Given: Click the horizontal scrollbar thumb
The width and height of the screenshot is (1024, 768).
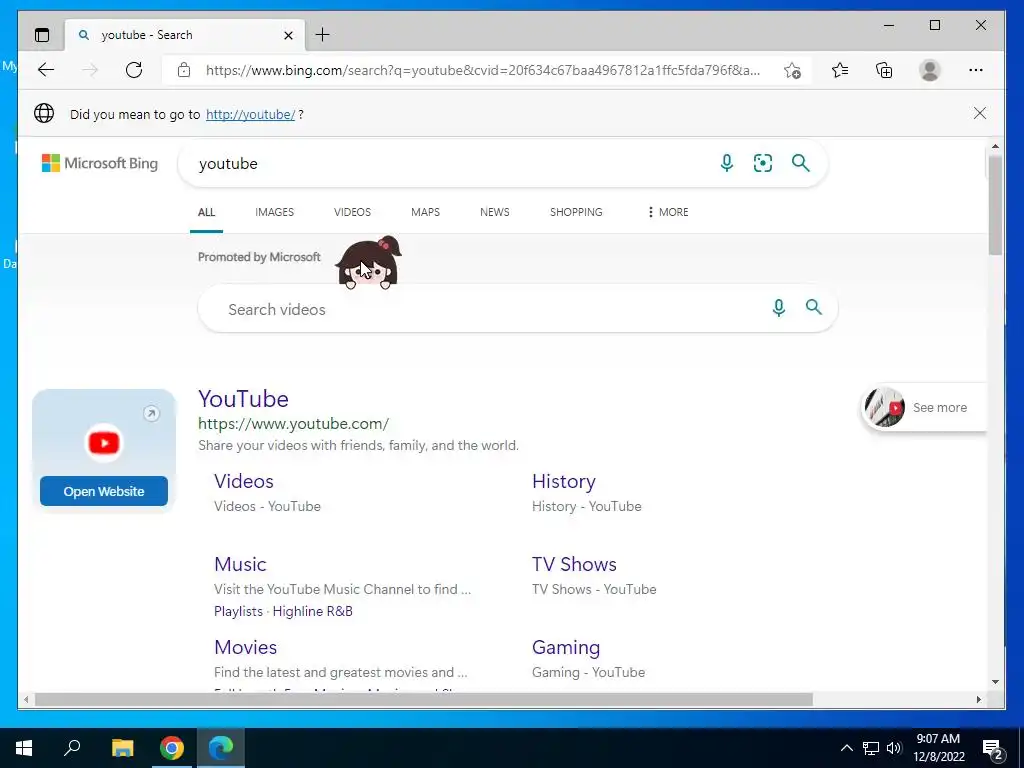Looking at the screenshot, I should coord(423,699).
